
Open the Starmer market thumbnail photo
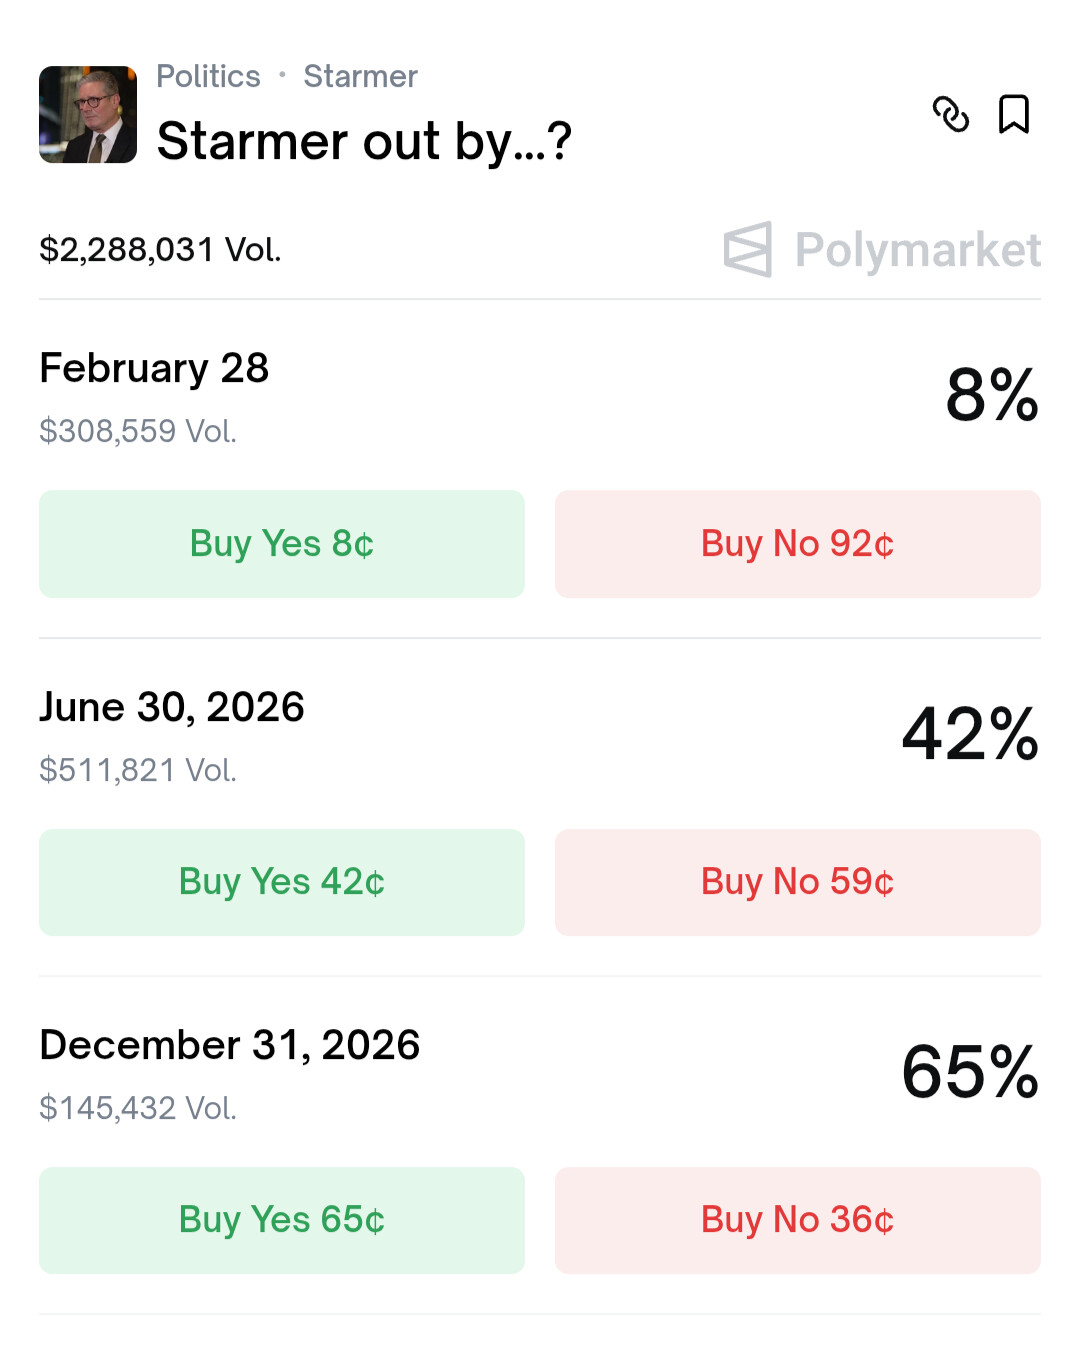point(88,115)
